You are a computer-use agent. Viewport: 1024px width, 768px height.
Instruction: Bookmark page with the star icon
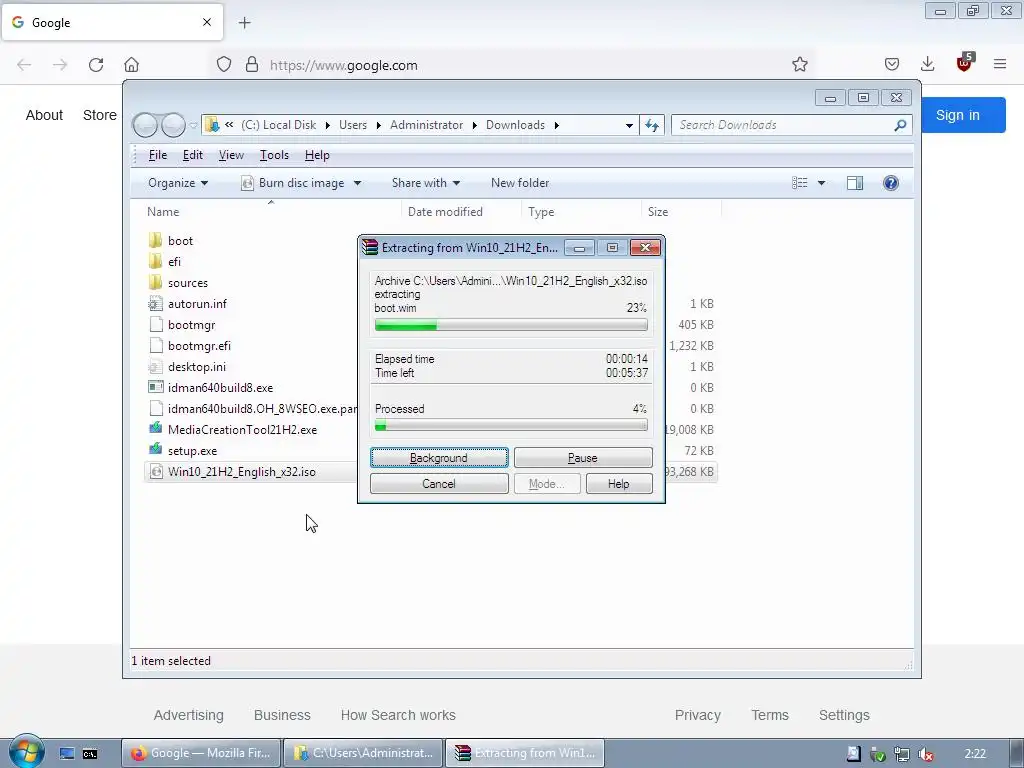[x=799, y=65]
